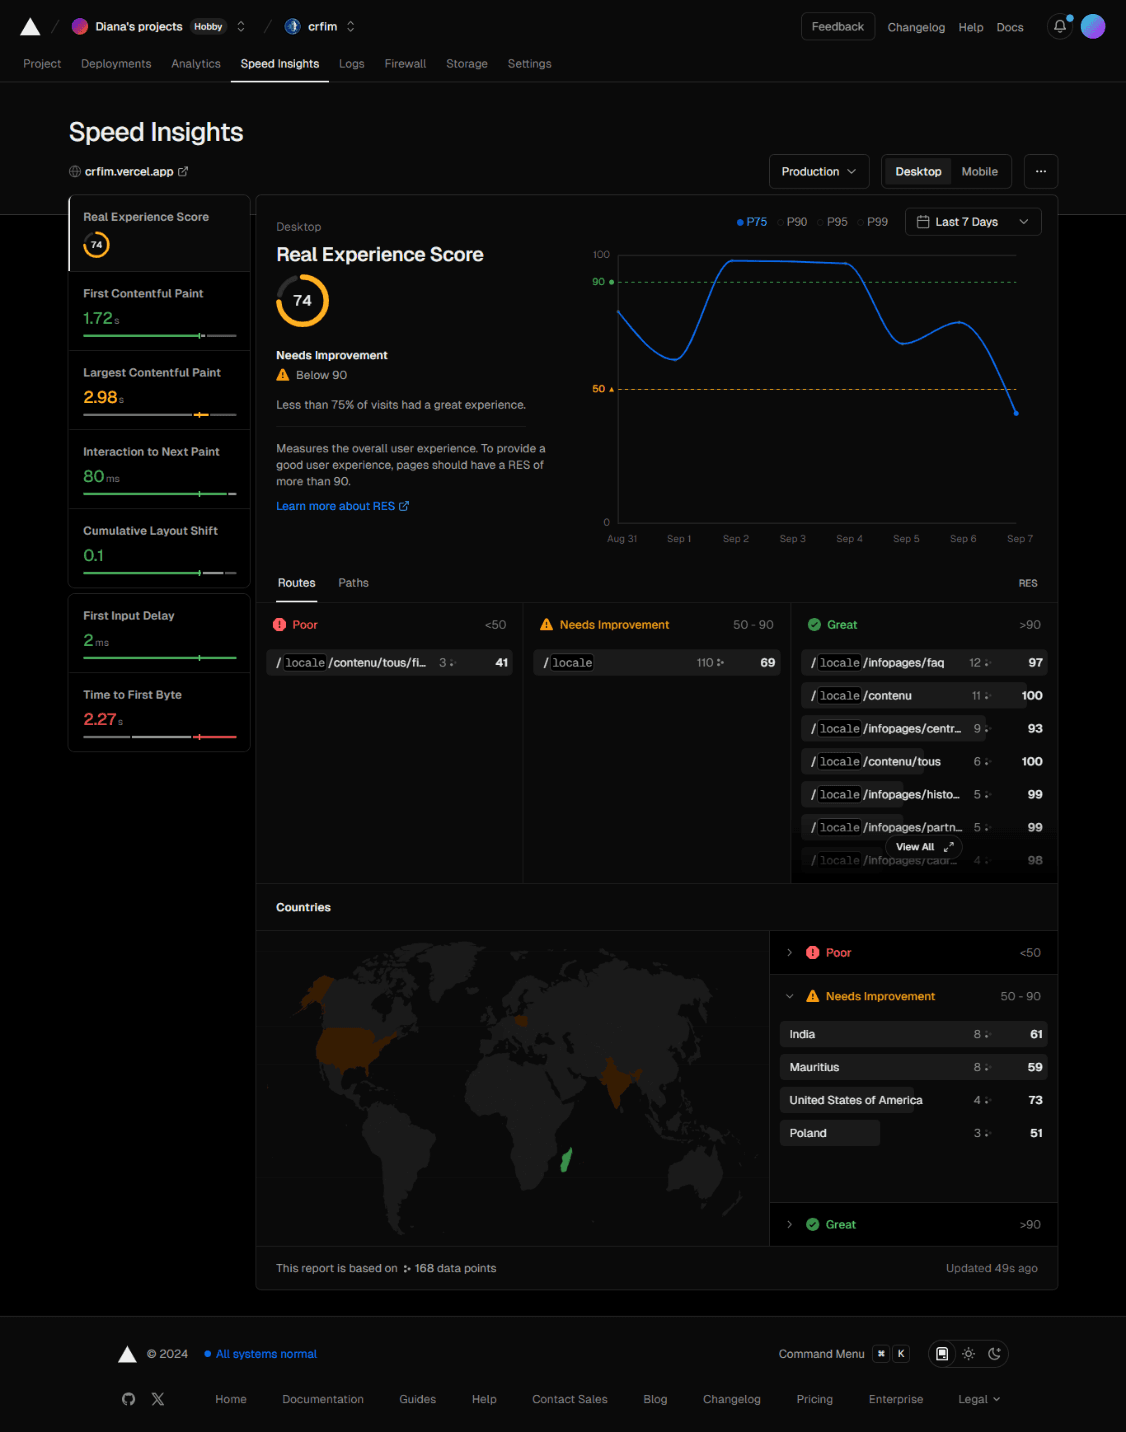The height and width of the screenshot is (1432, 1126).
Task: Select the dark theme moon icon
Action: click(x=994, y=1354)
